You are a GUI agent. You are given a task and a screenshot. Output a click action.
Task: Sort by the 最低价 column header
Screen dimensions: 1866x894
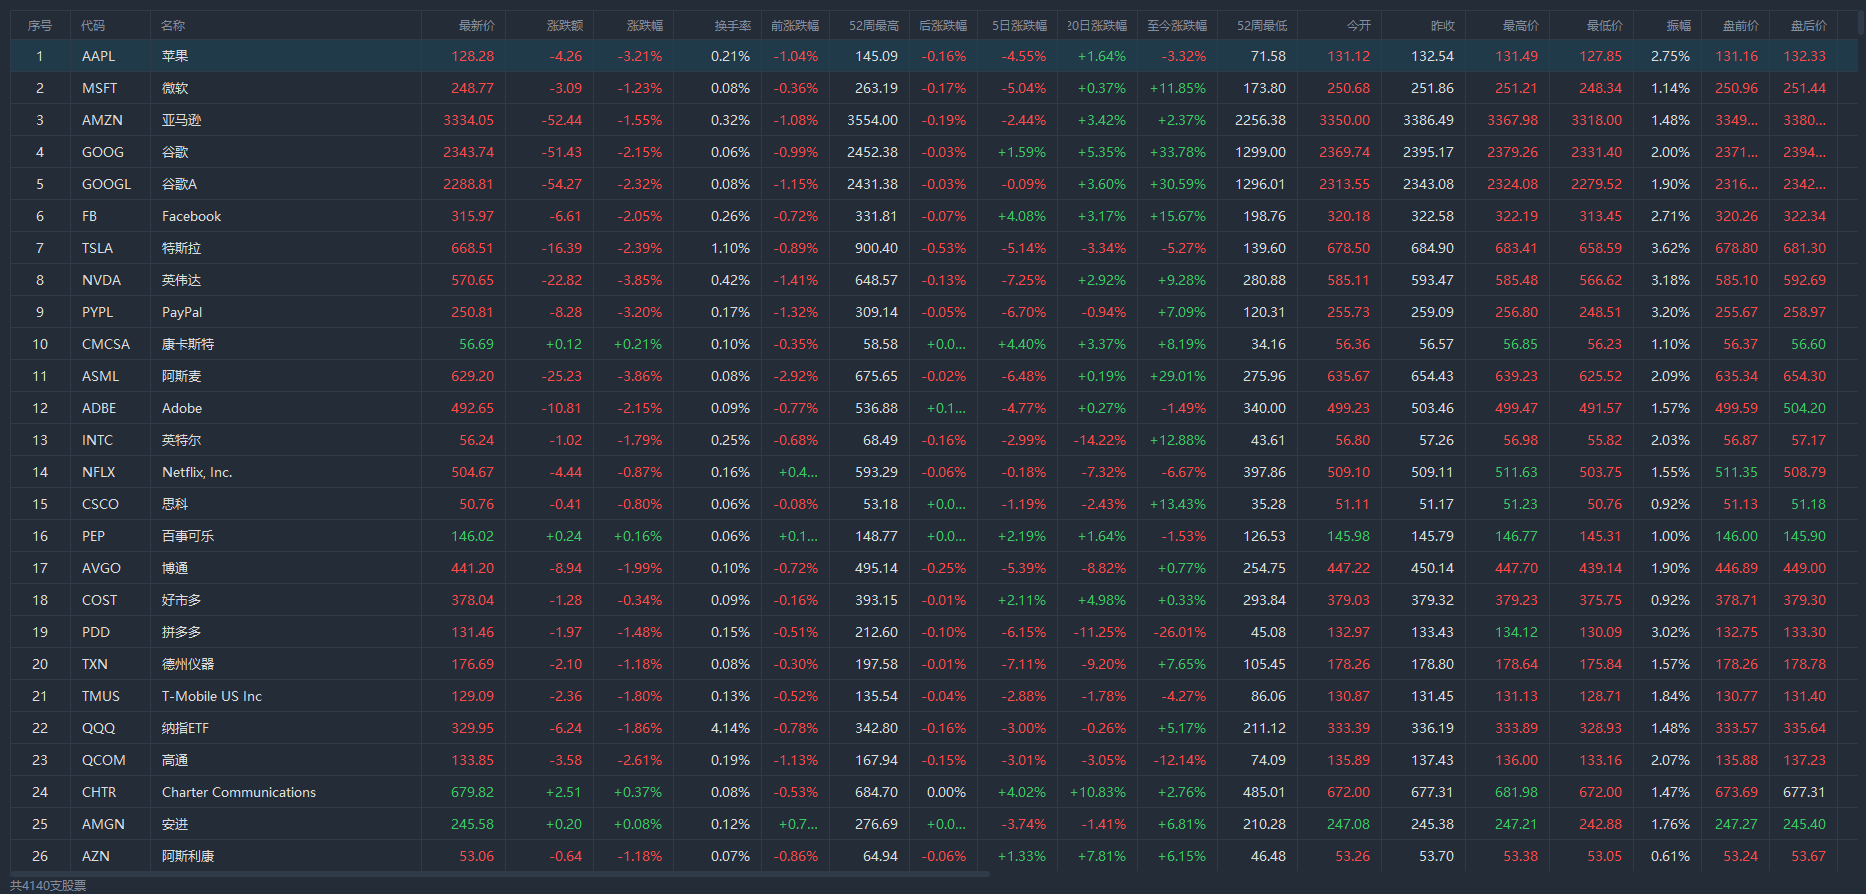point(1605,25)
